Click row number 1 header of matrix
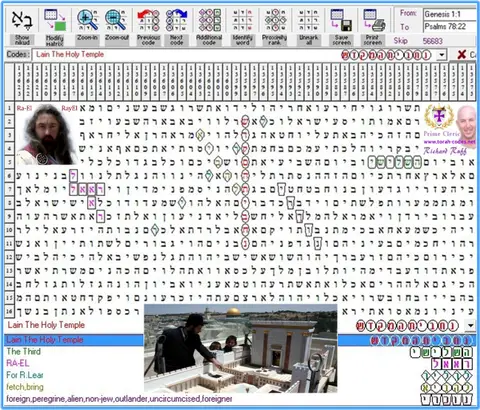Screen dimensions: 480x410 [x=9, y=108]
